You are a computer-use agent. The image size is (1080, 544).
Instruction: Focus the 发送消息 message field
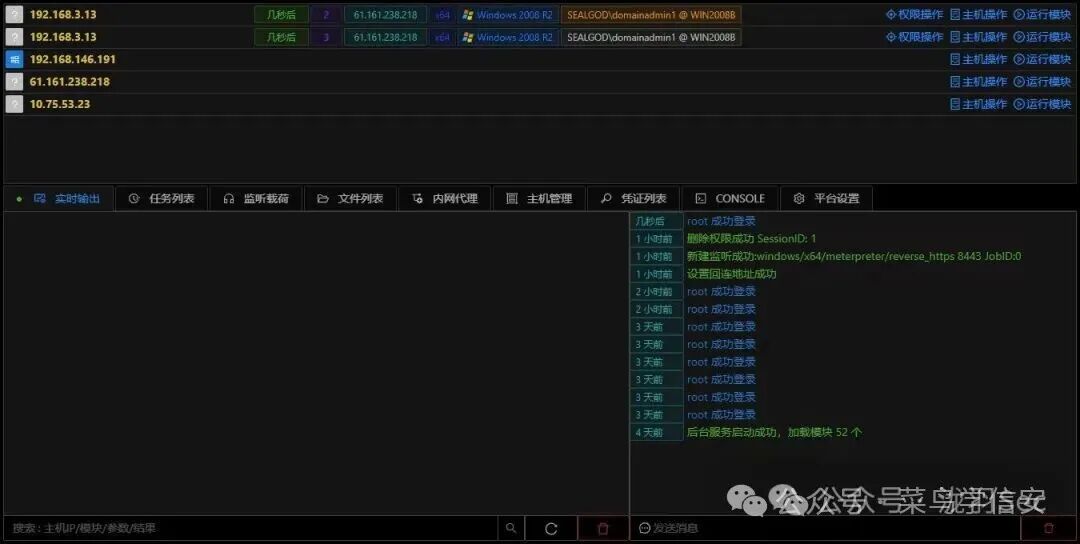pos(825,528)
